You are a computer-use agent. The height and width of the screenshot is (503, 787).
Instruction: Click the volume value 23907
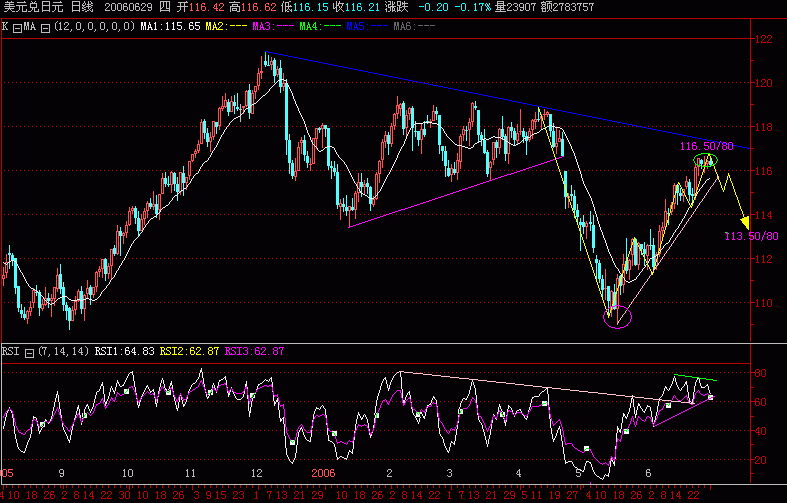[x=522, y=8]
